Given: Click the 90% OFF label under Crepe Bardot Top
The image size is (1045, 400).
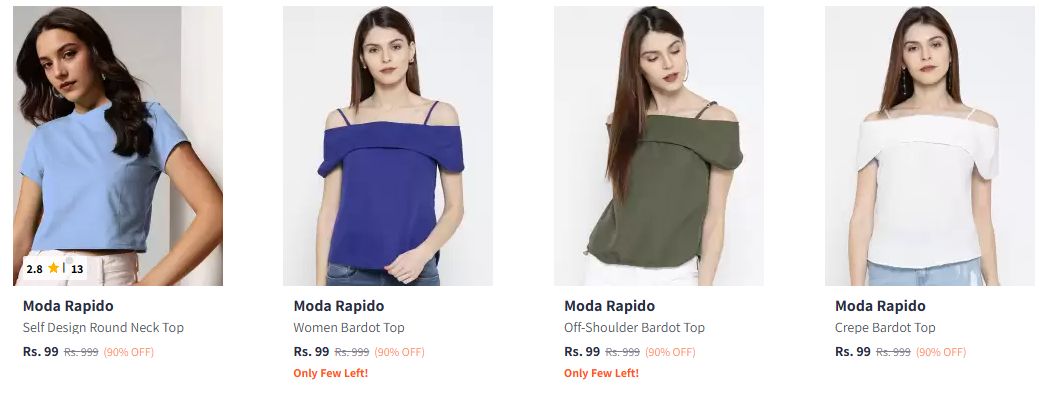Looking at the screenshot, I should point(940,352).
